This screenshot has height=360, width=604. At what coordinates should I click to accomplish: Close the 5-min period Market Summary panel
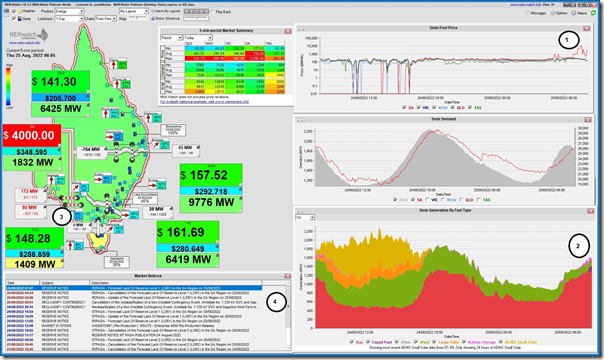click(288, 31)
